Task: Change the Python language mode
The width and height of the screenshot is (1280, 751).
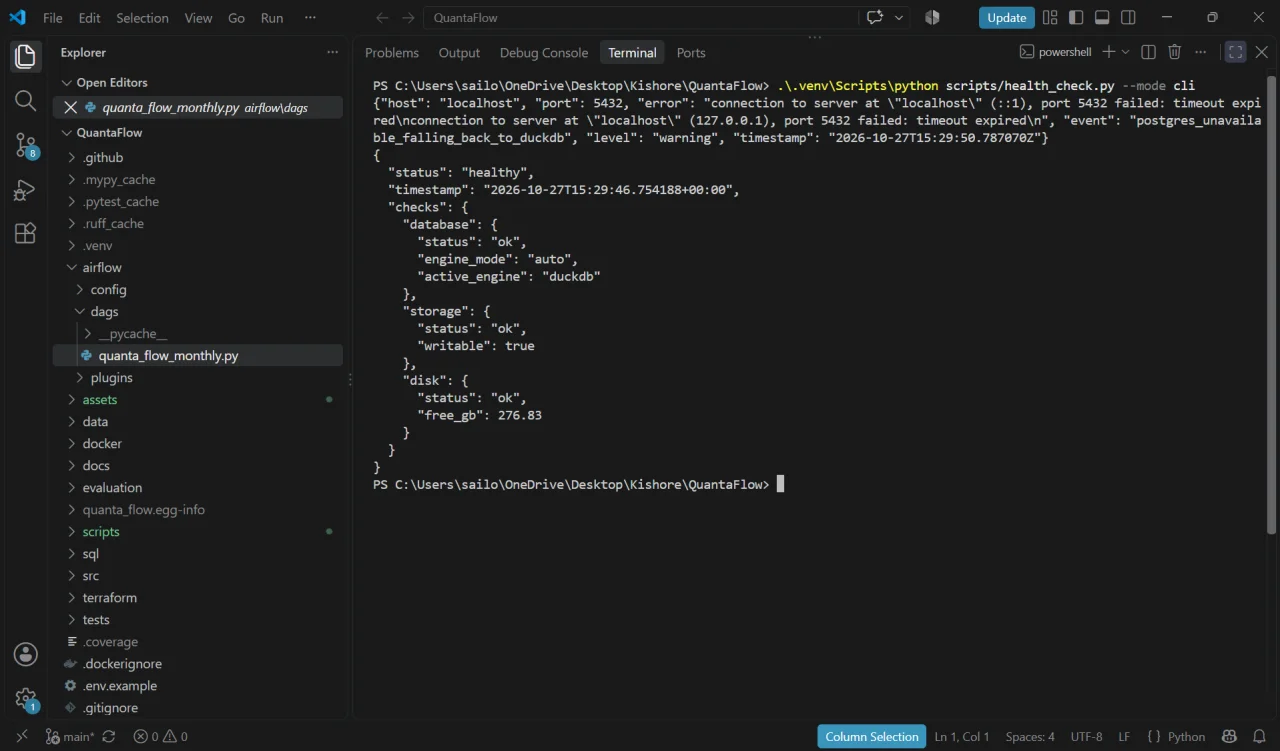Action: [1187, 737]
